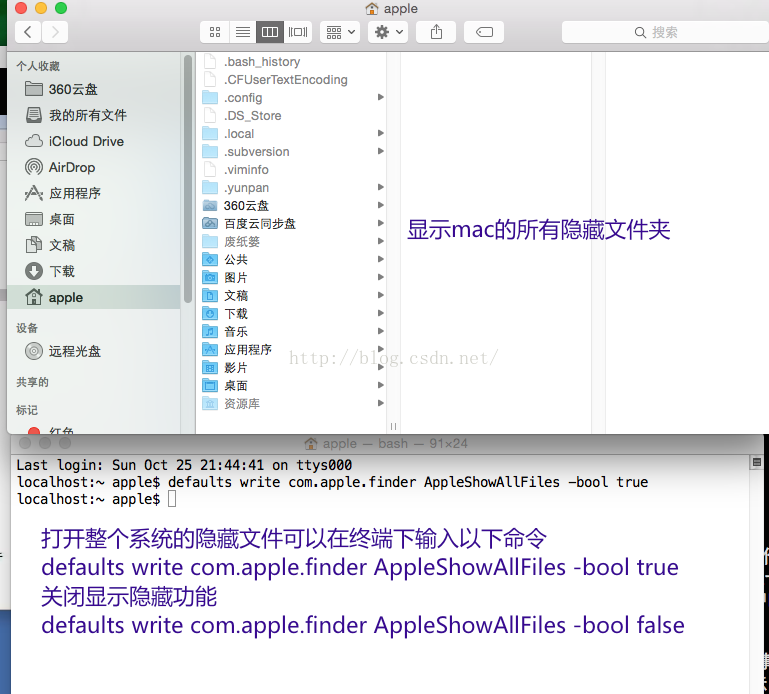Viewport: 769px width, 694px height.
Task: Go forward with the Finder forward arrow
Action: coord(55,32)
